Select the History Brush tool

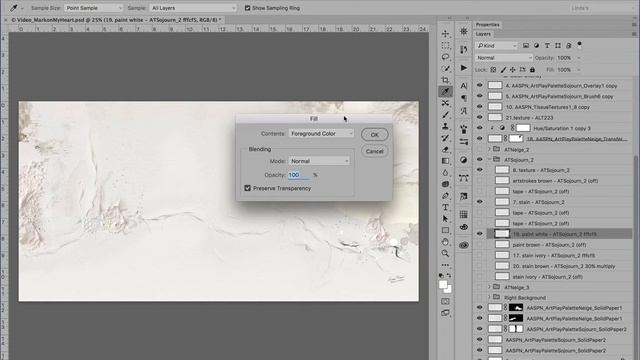coord(445,138)
